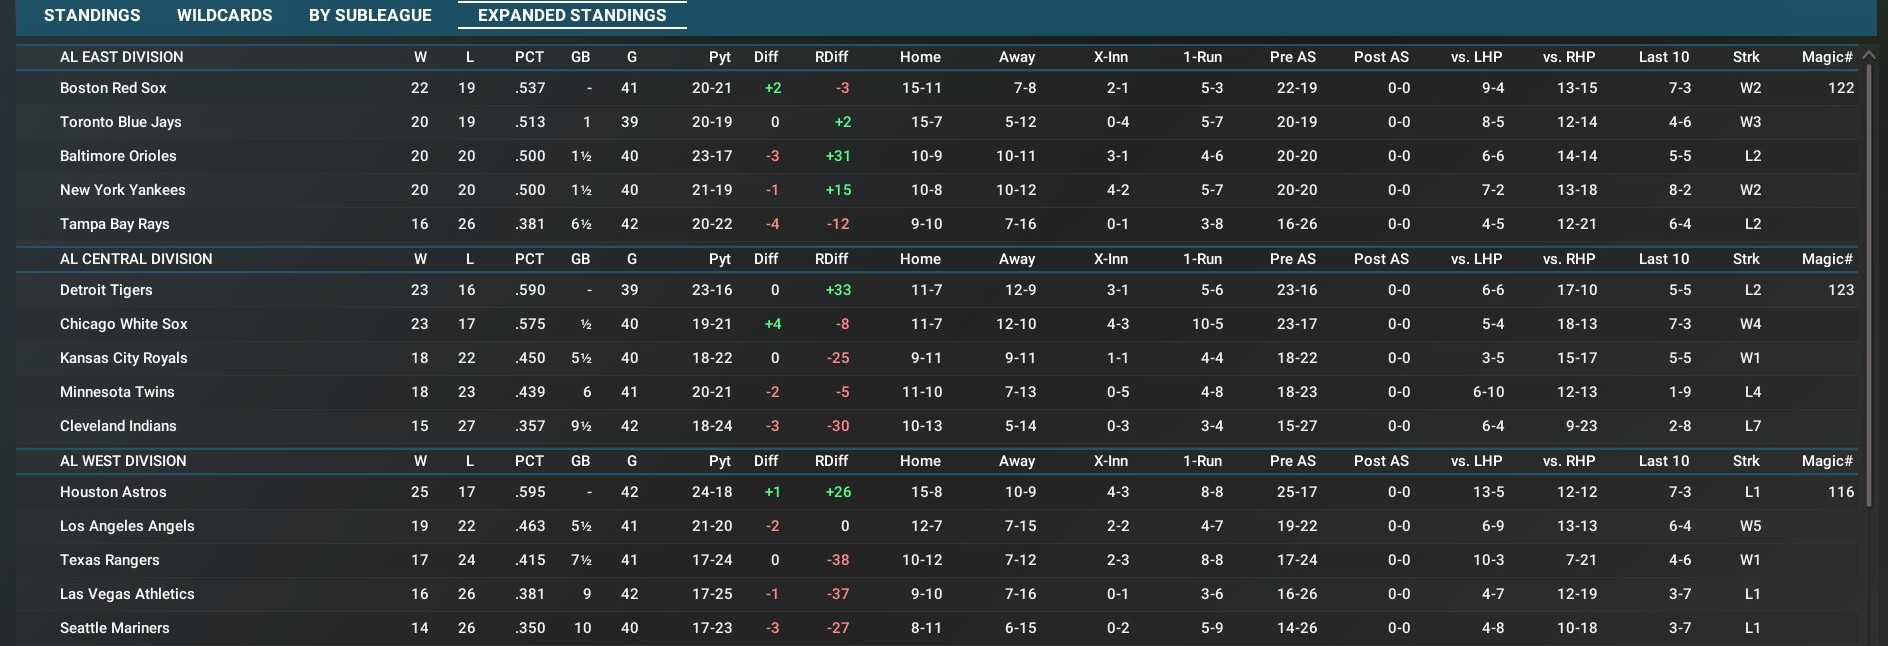
Task: Click the AL East Division header label
Action: [x=122, y=57]
